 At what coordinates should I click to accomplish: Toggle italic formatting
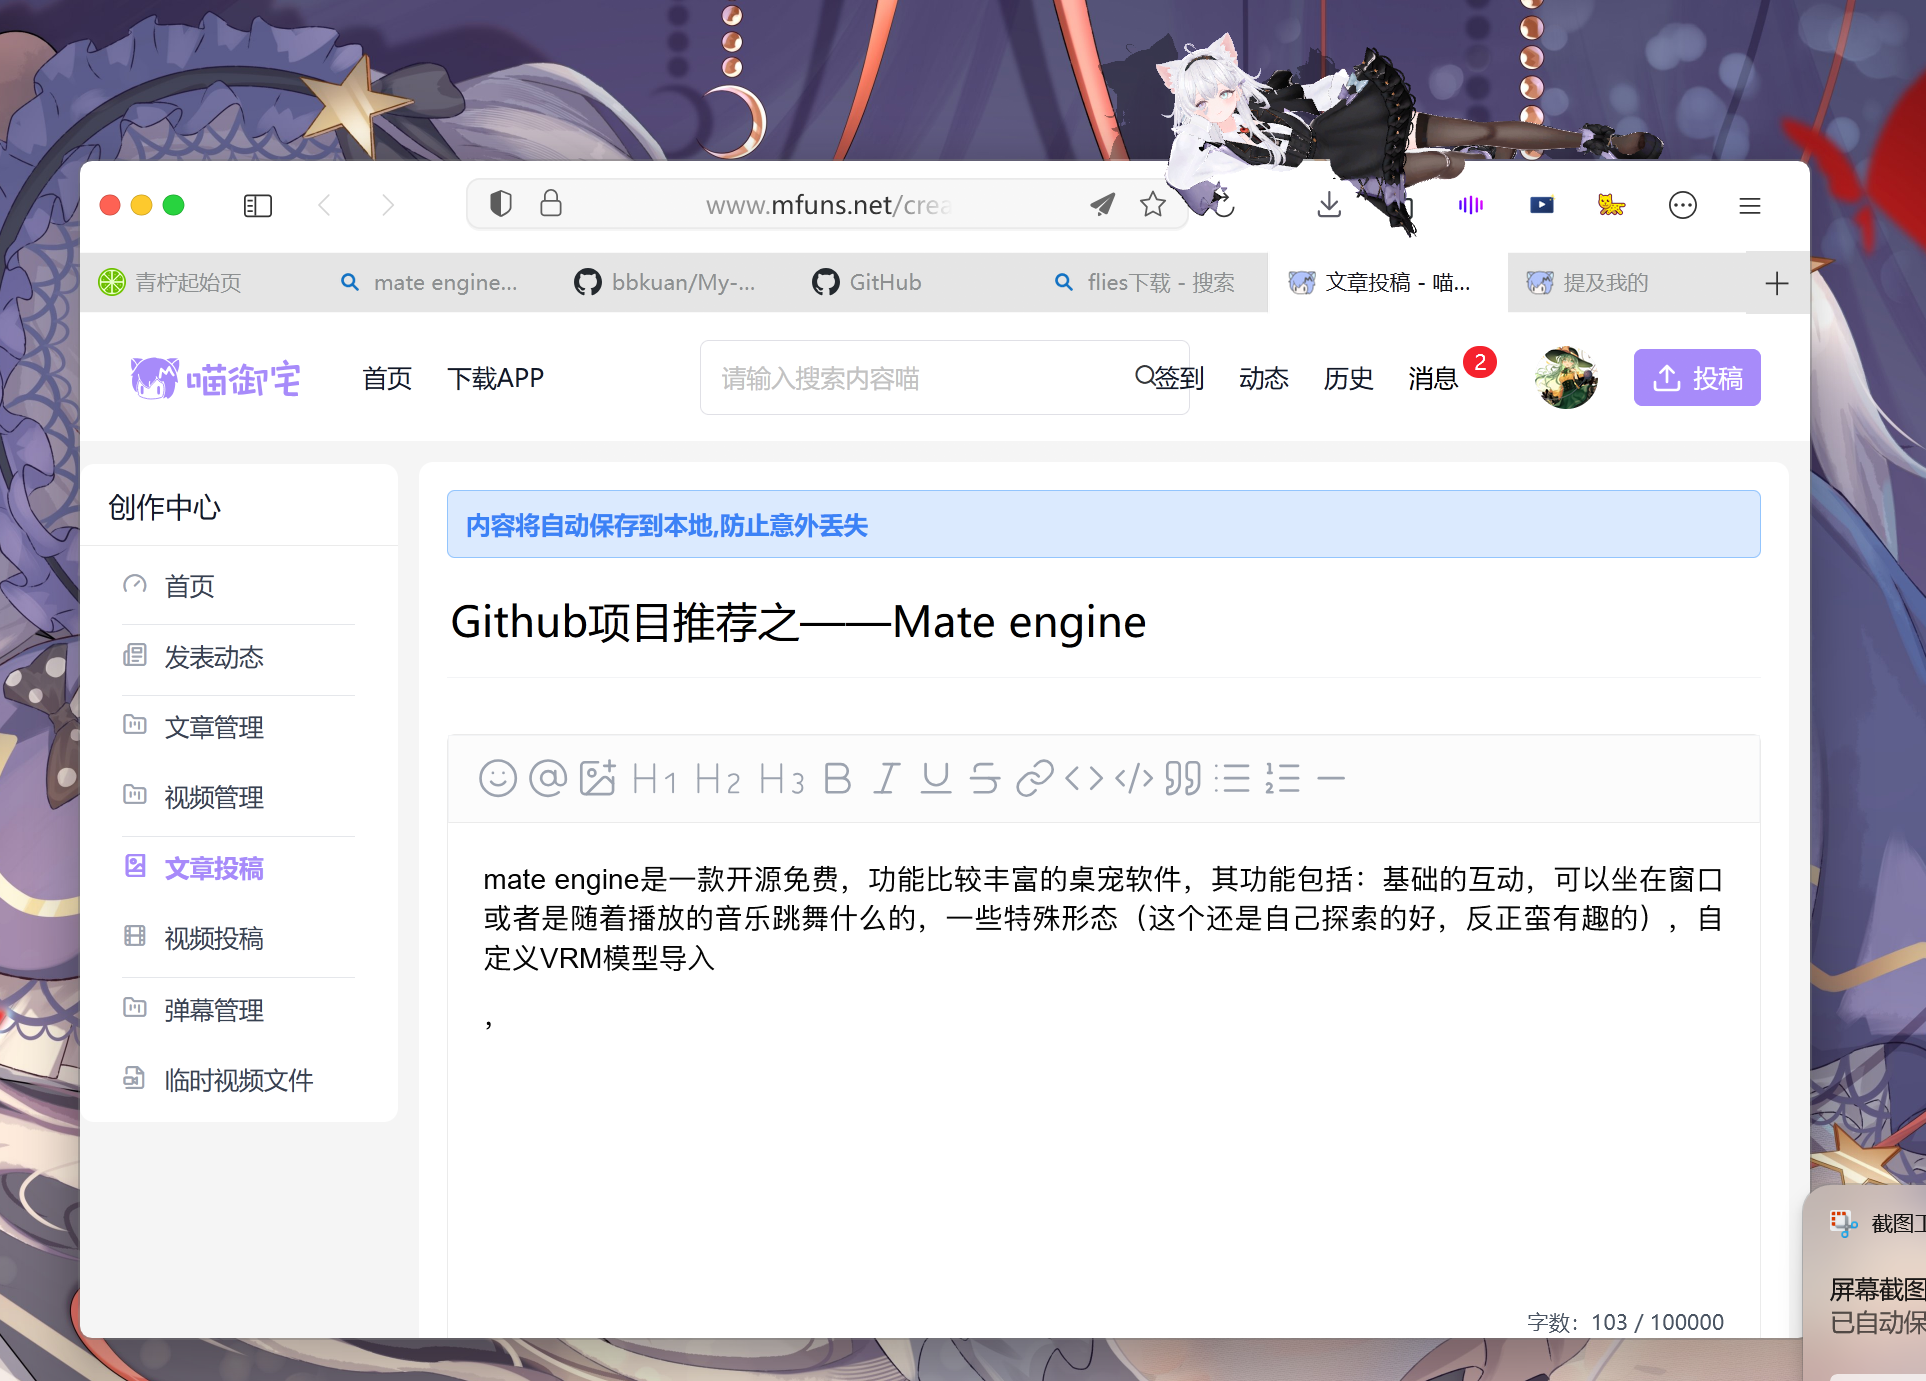click(885, 779)
